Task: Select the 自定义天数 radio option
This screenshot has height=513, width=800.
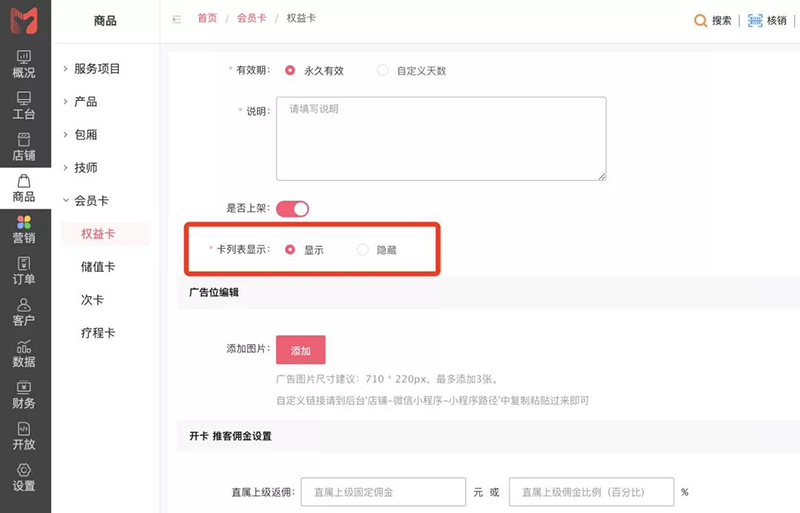Action: click(382, 70)
